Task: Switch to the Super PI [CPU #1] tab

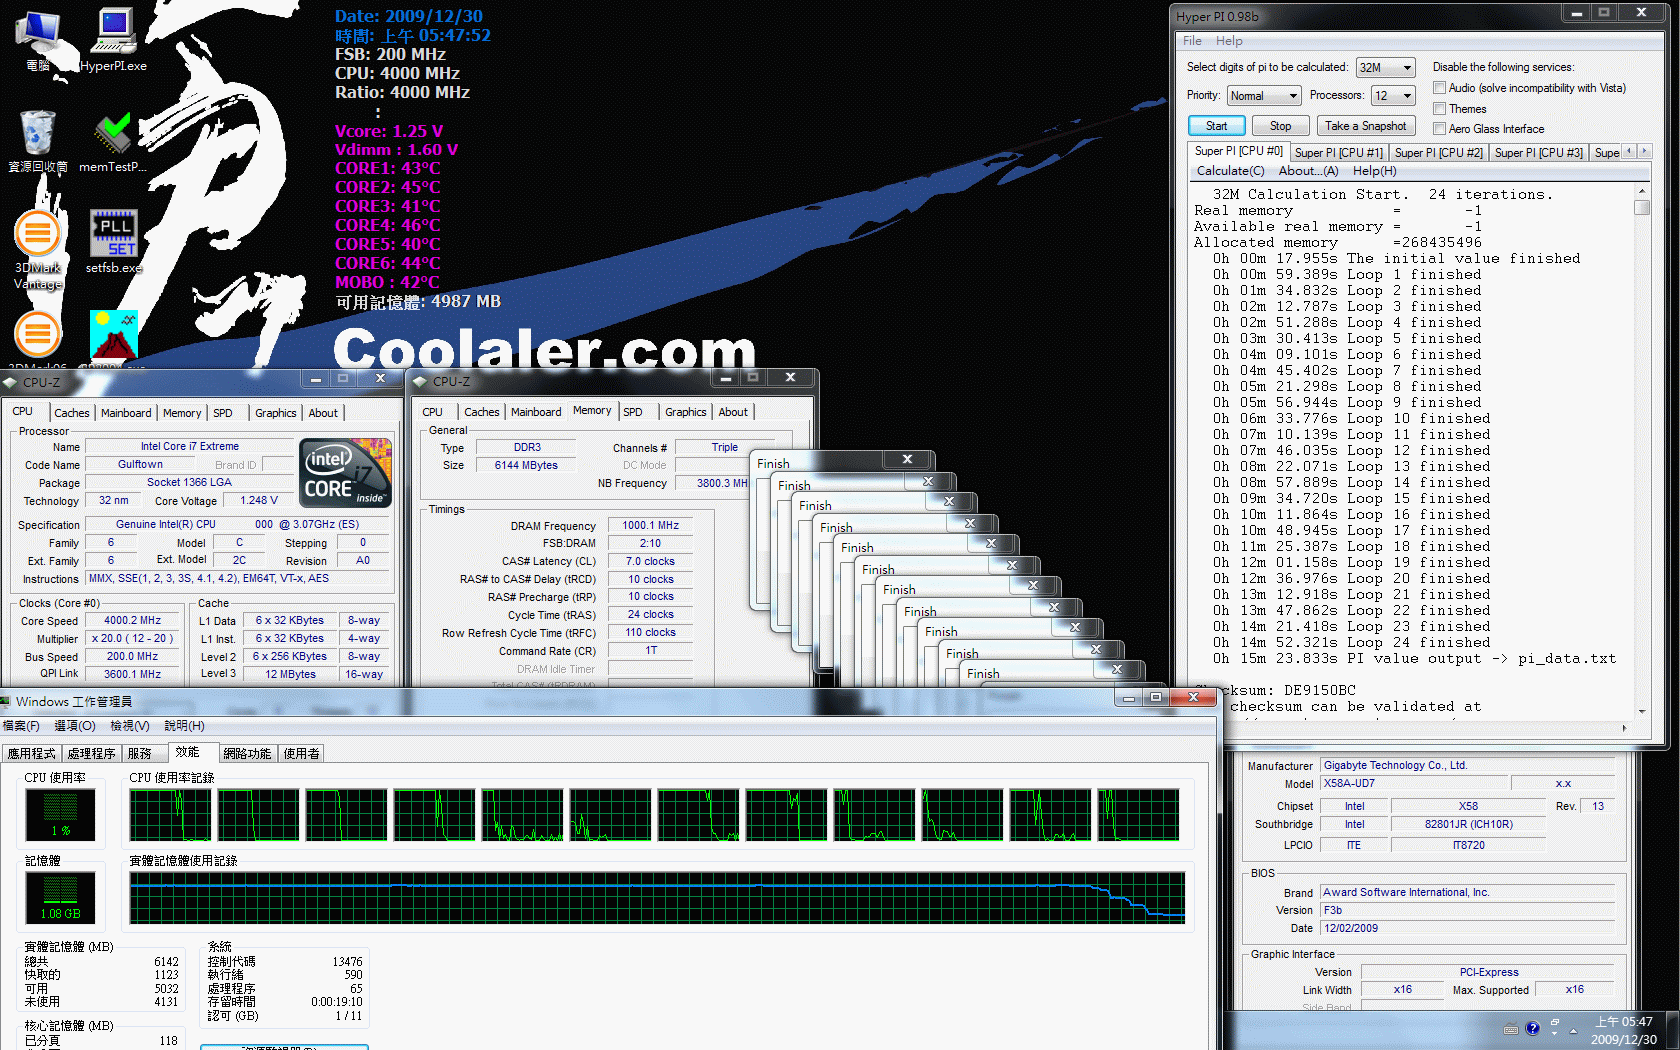Action: 1338,152
